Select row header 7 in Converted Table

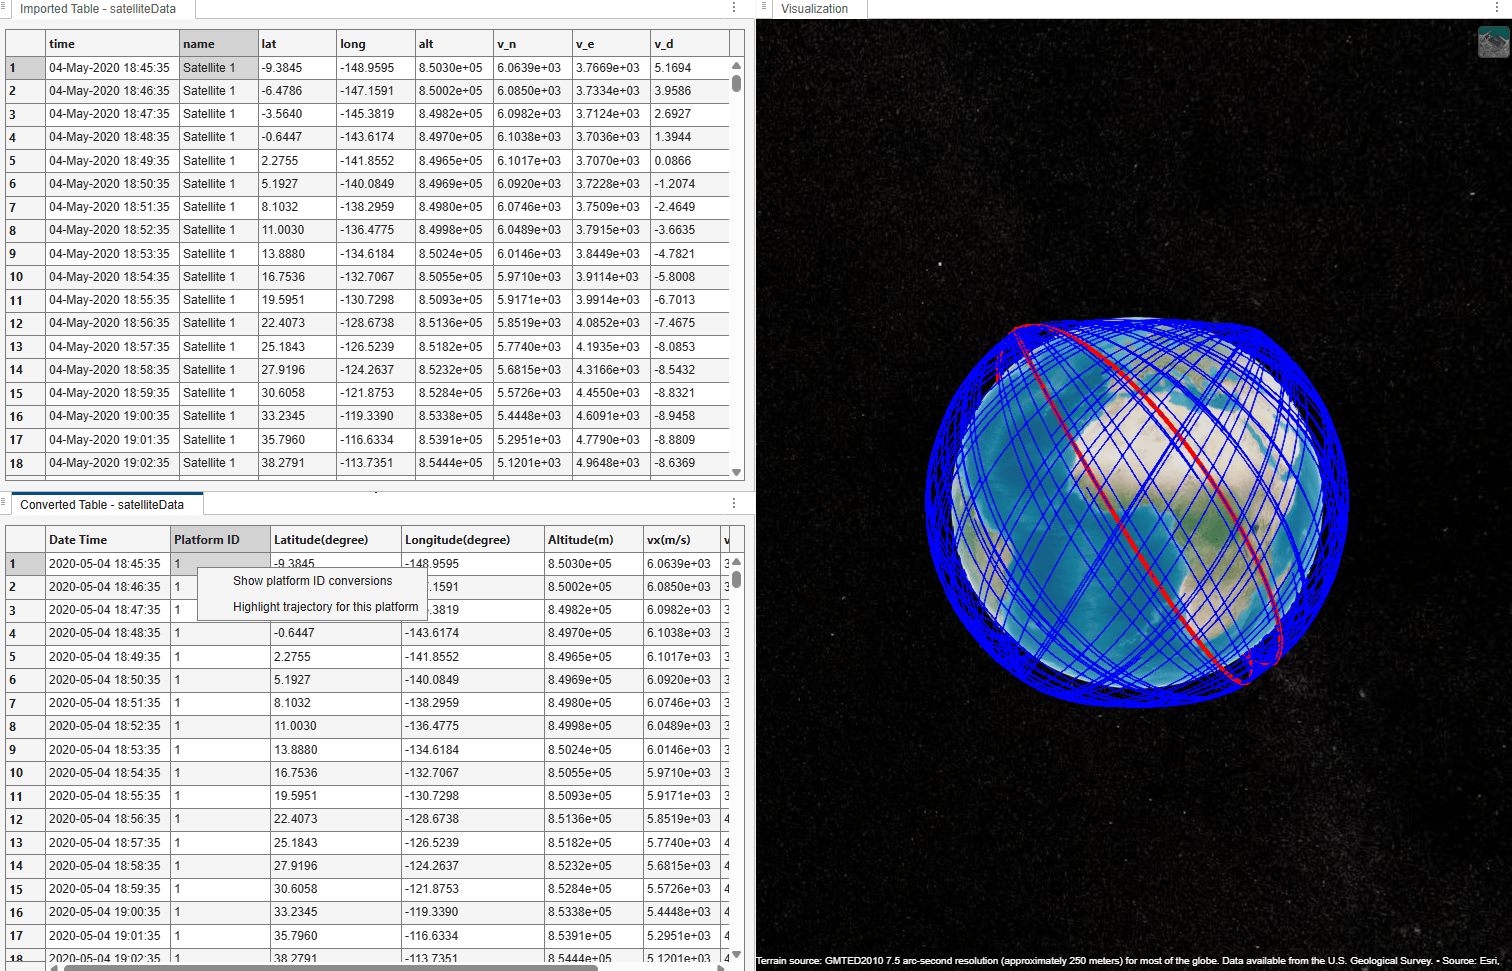click(x=25, y=703)
